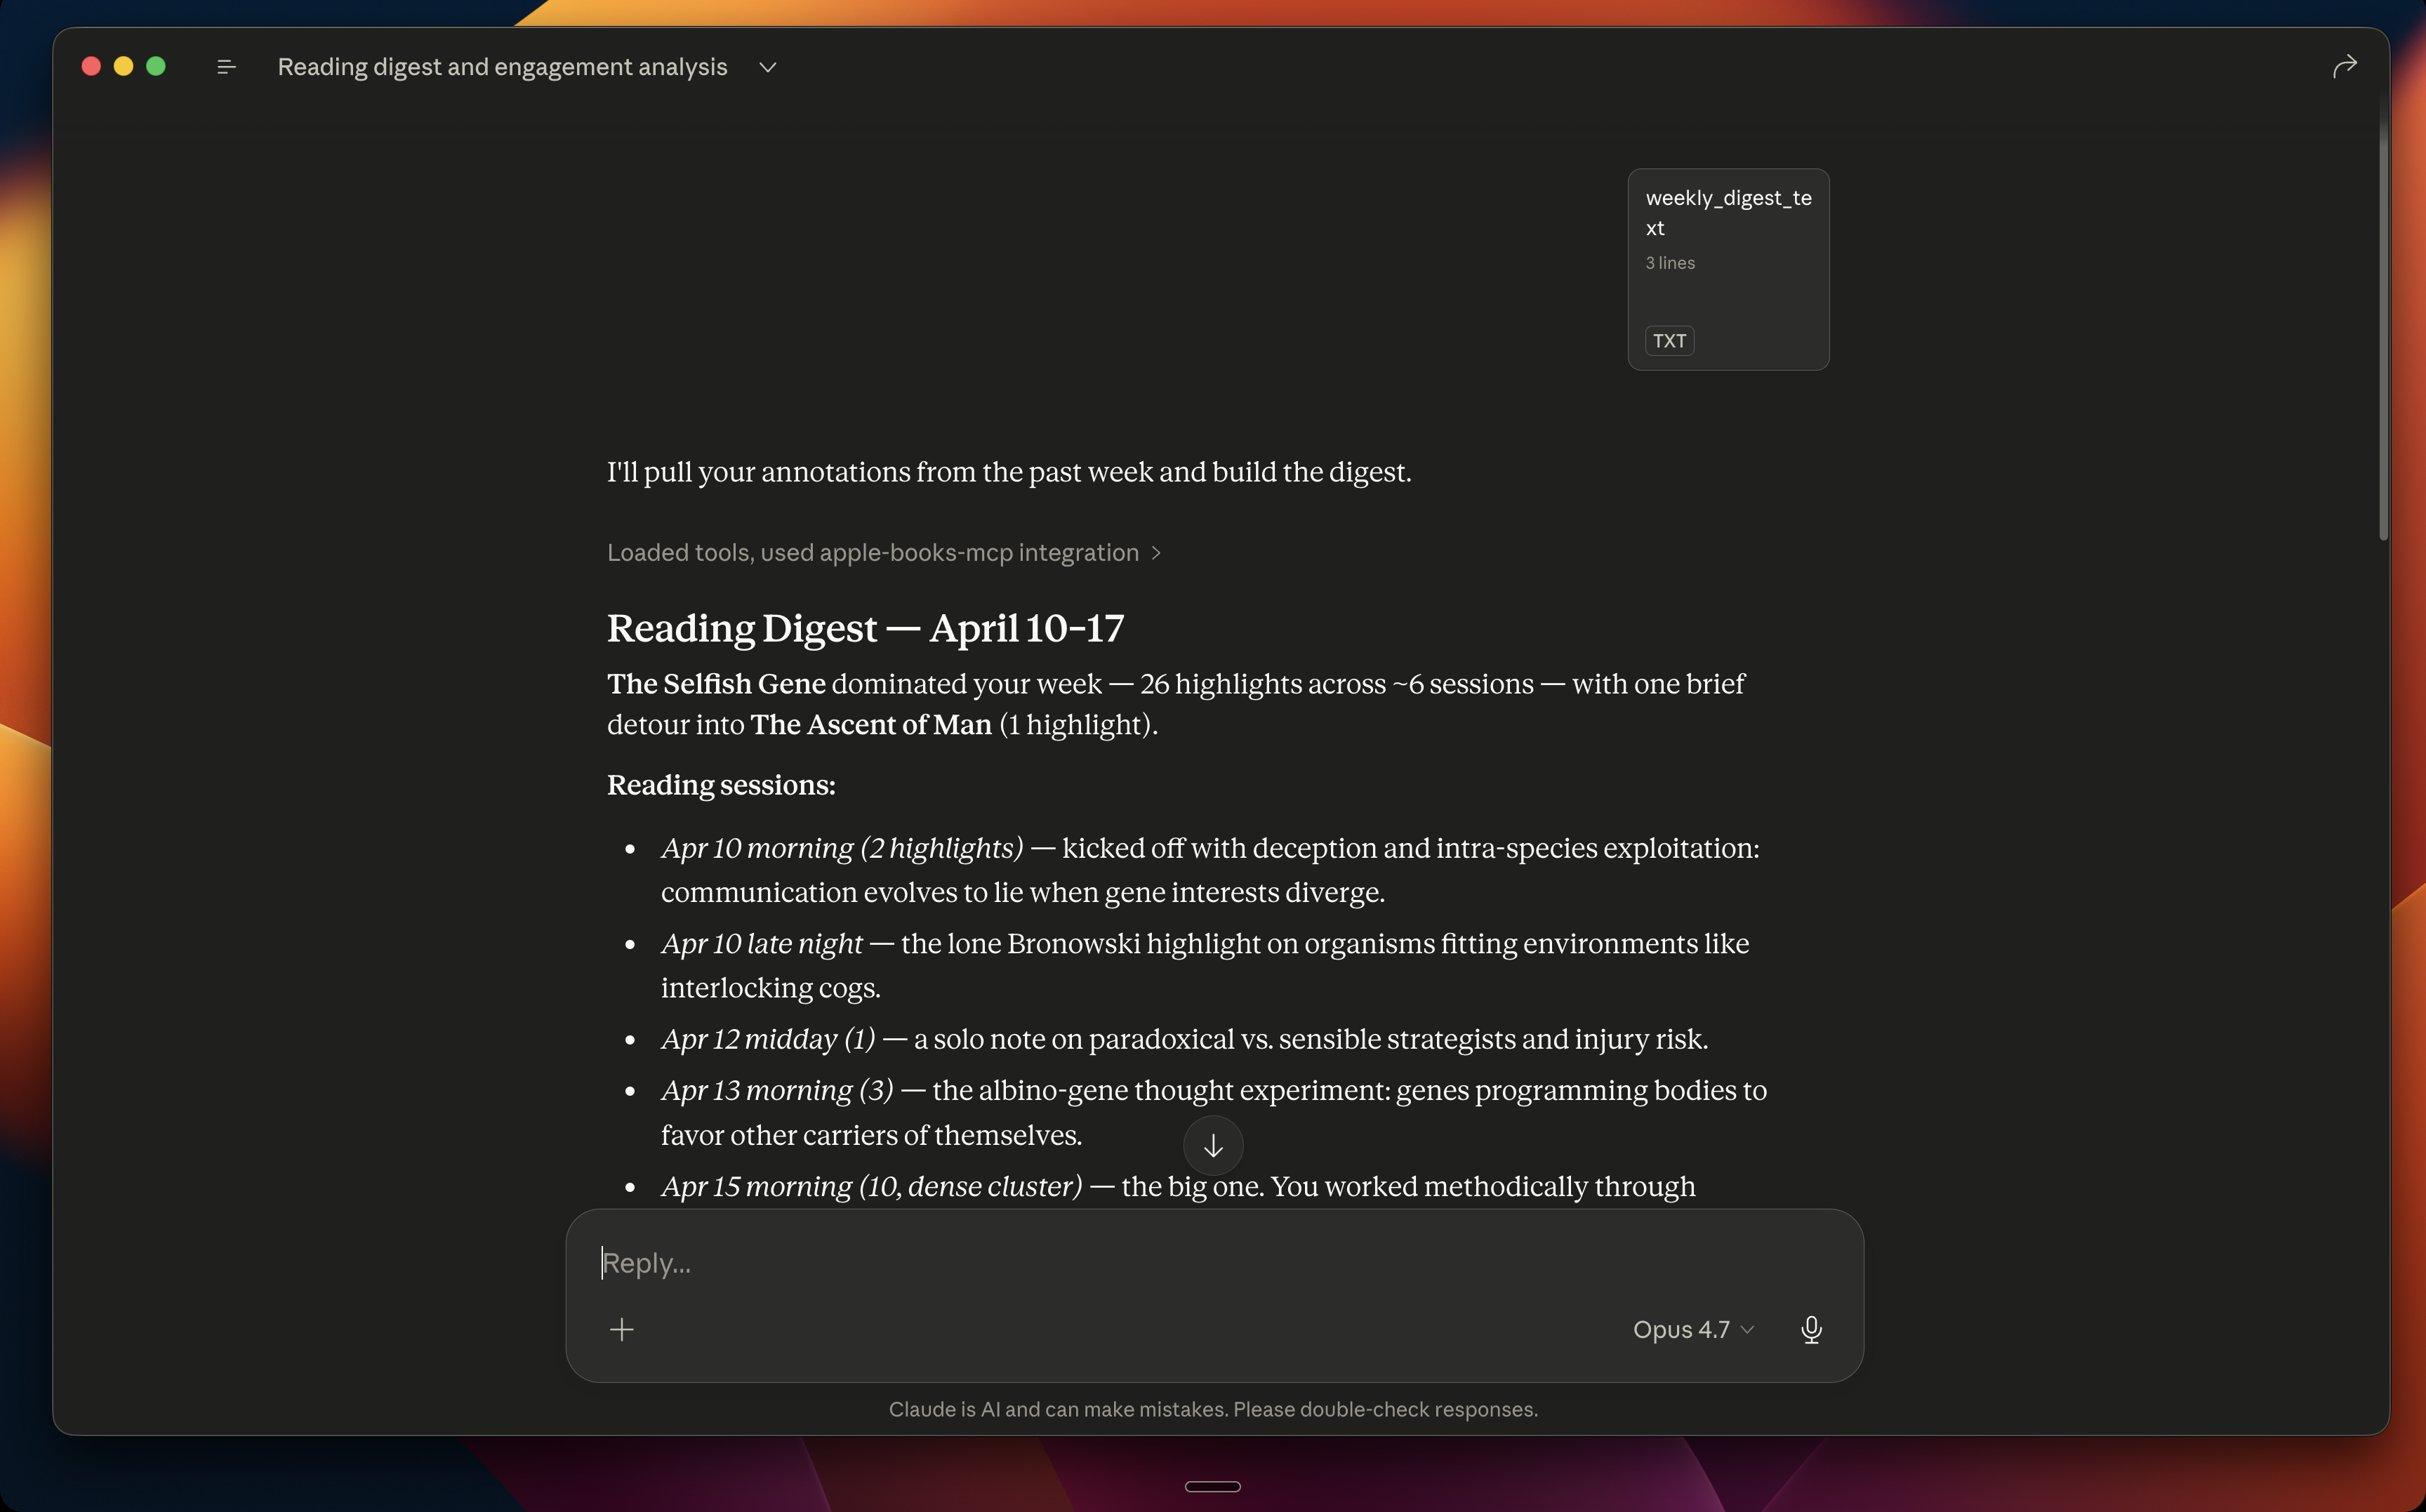Open the Opus 4.7 model selector
This screenshot has height=1512, width=2426.
pos(1693,1329)
